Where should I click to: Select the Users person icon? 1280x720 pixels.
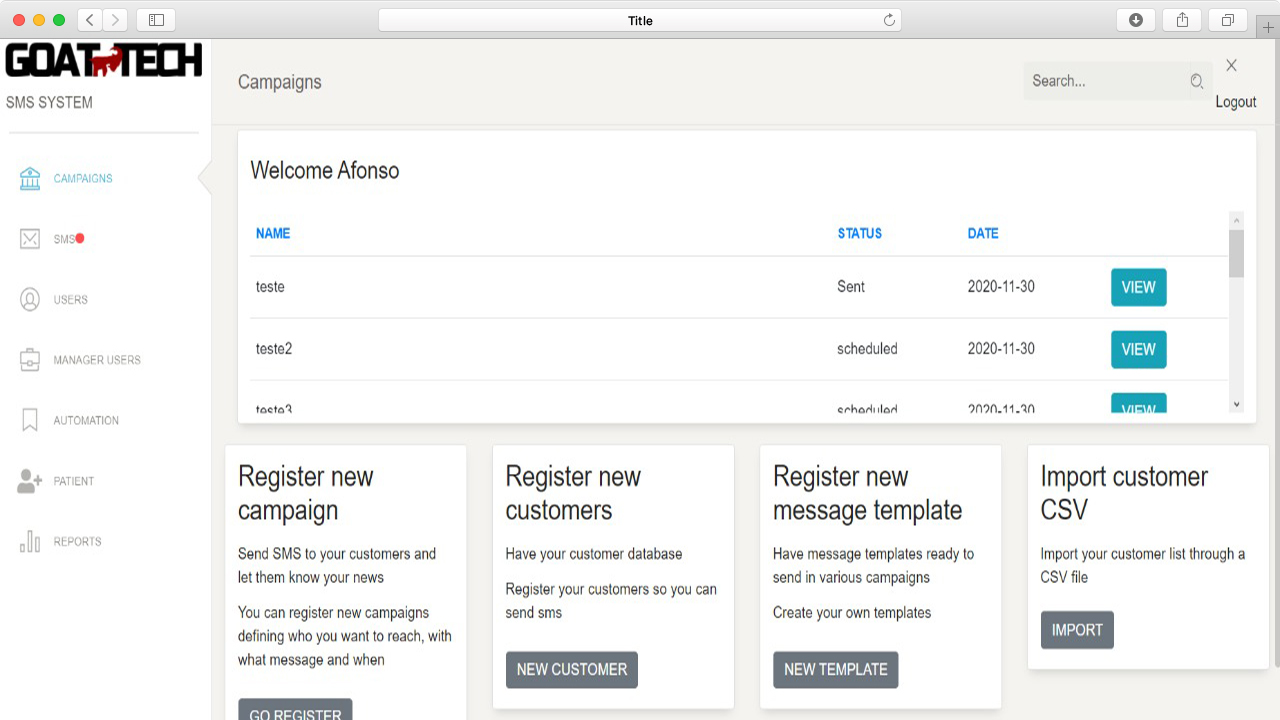pyautogui.click(x=30, y=300)
